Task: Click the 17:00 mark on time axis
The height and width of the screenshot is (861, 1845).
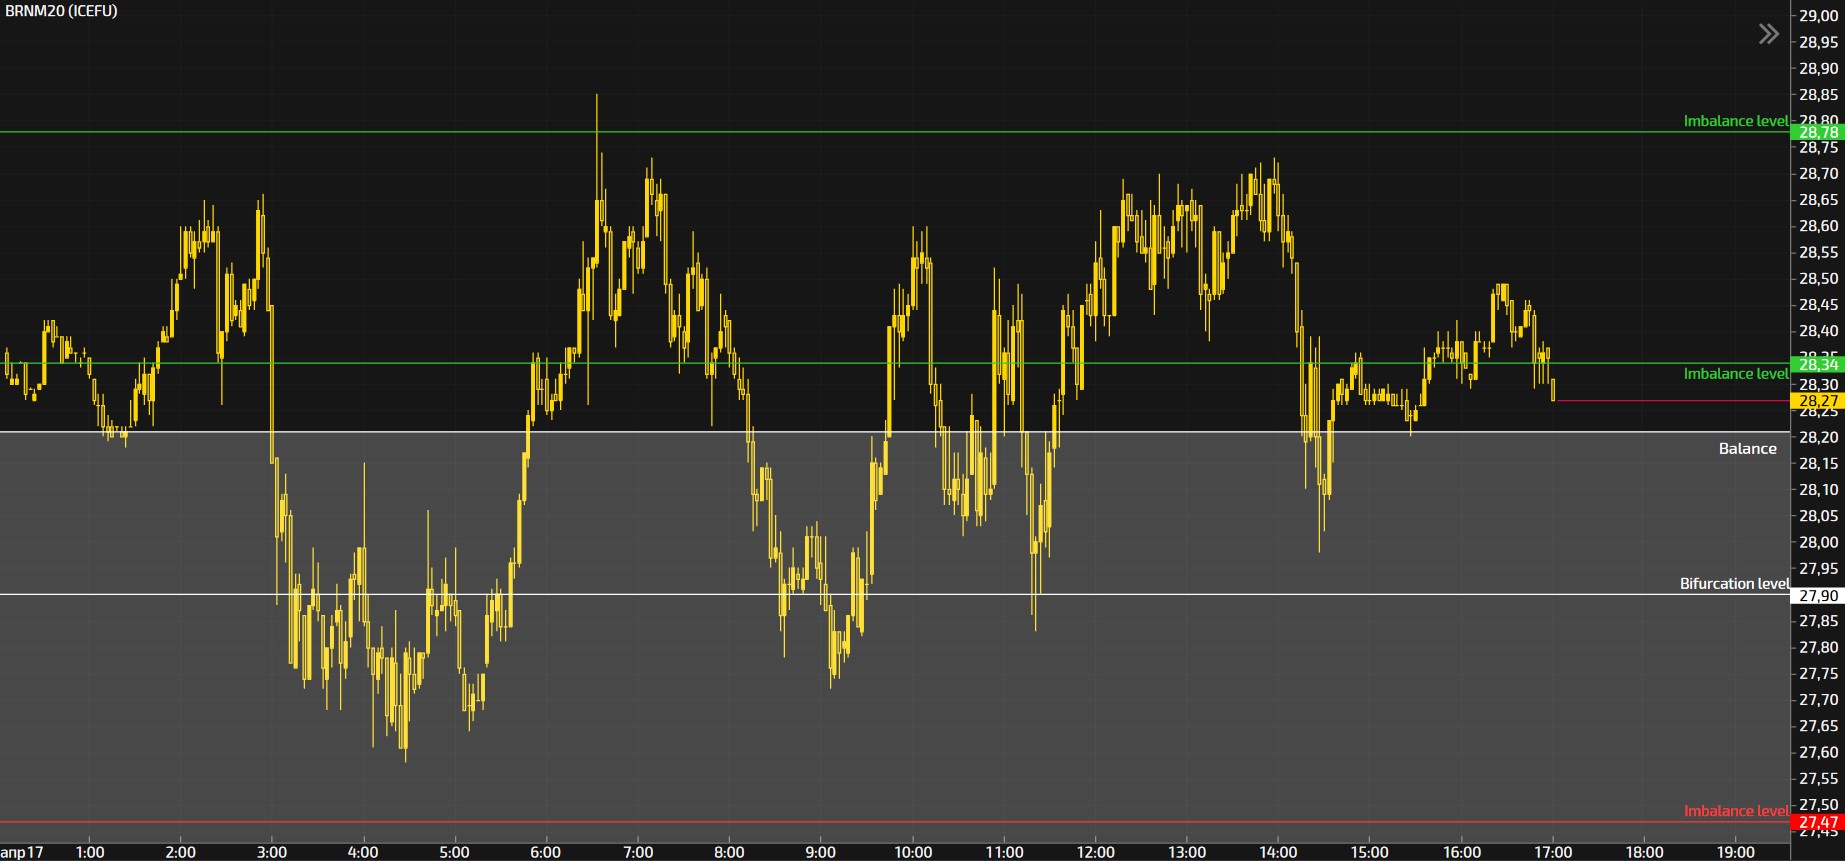Action: click(1552, 852)
